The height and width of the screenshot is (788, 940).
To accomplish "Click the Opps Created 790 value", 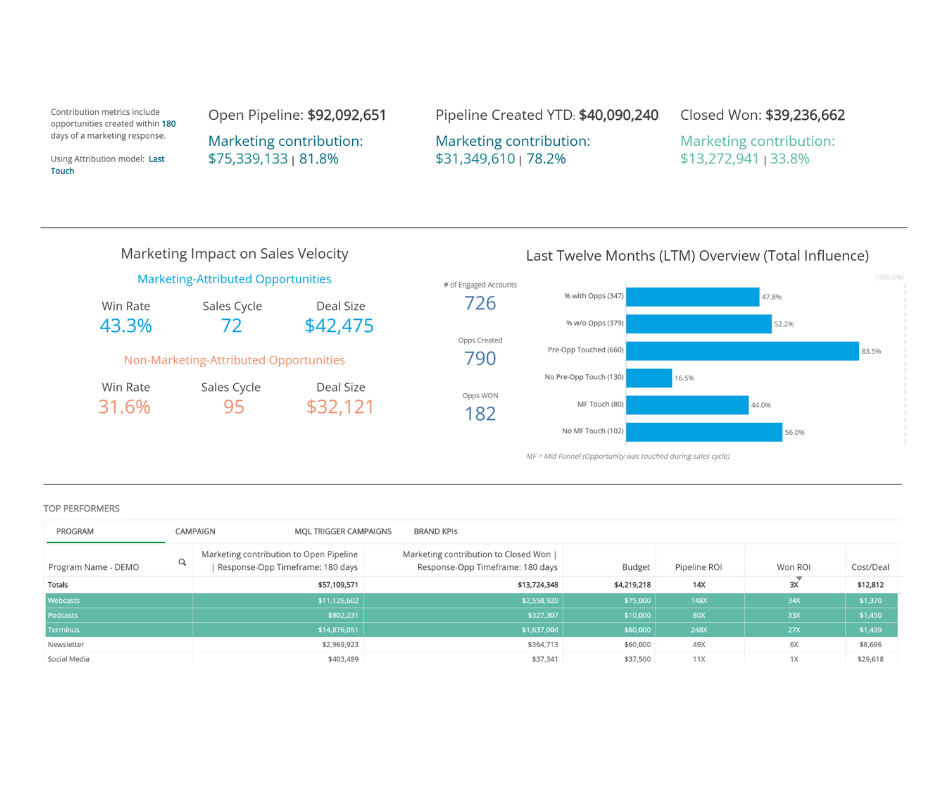I will (x=480, y=359).
